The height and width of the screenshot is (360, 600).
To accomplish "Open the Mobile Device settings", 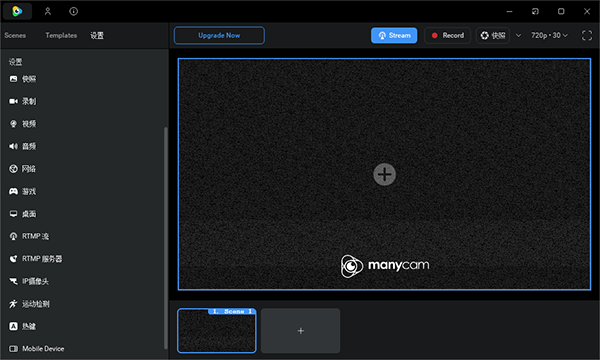I will [37, 349].
